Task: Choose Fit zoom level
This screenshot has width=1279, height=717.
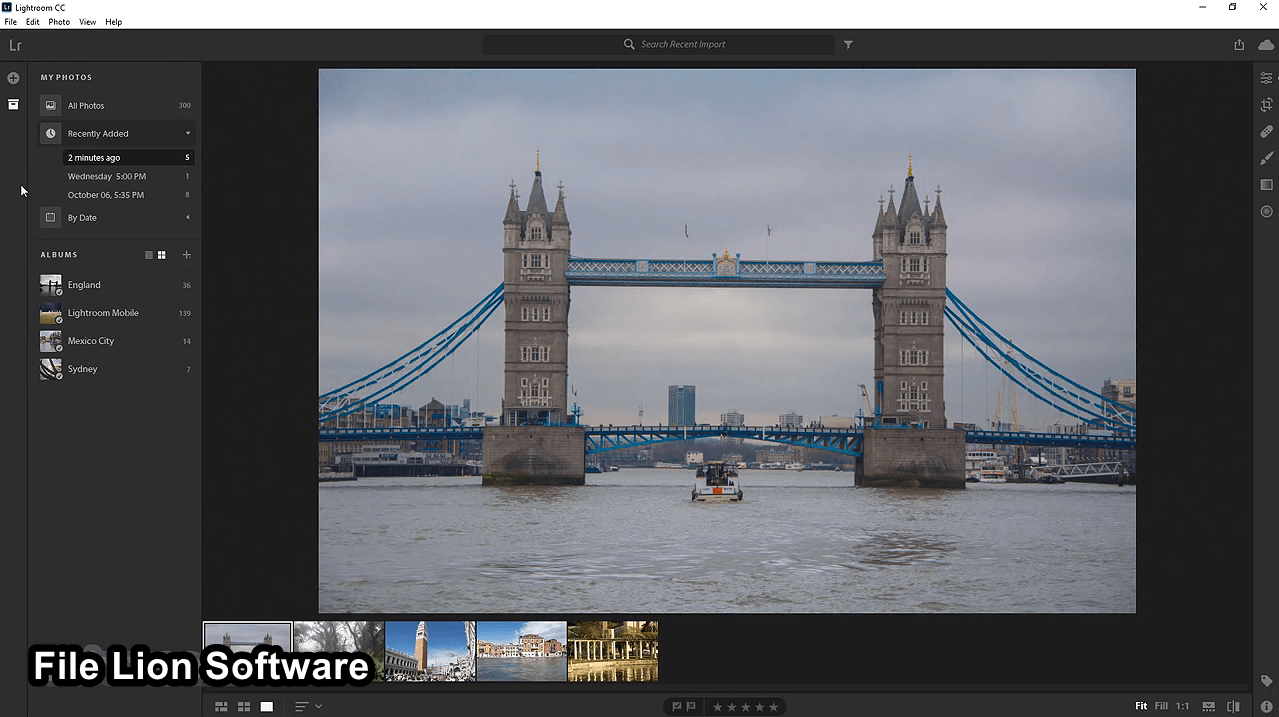Action: click(x=1141, y=706)
